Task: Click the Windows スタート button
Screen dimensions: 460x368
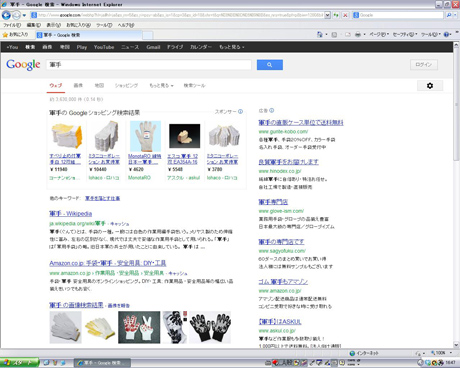Action: (19, 363)
